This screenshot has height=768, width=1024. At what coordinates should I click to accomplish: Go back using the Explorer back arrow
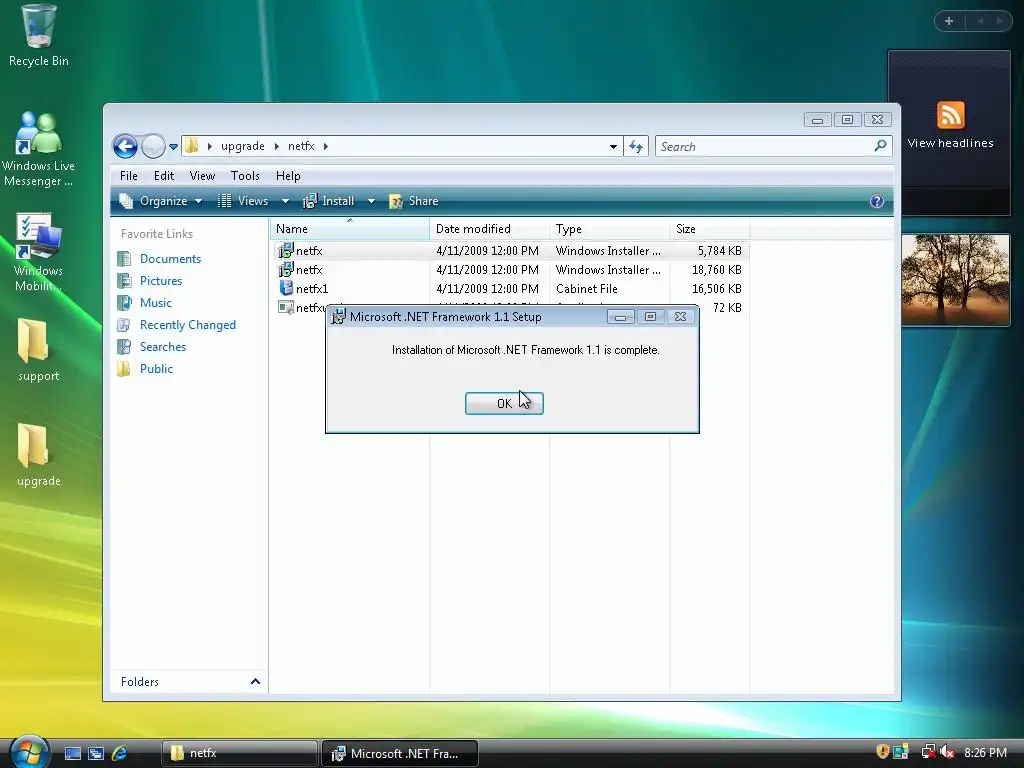tap(125, 146)
